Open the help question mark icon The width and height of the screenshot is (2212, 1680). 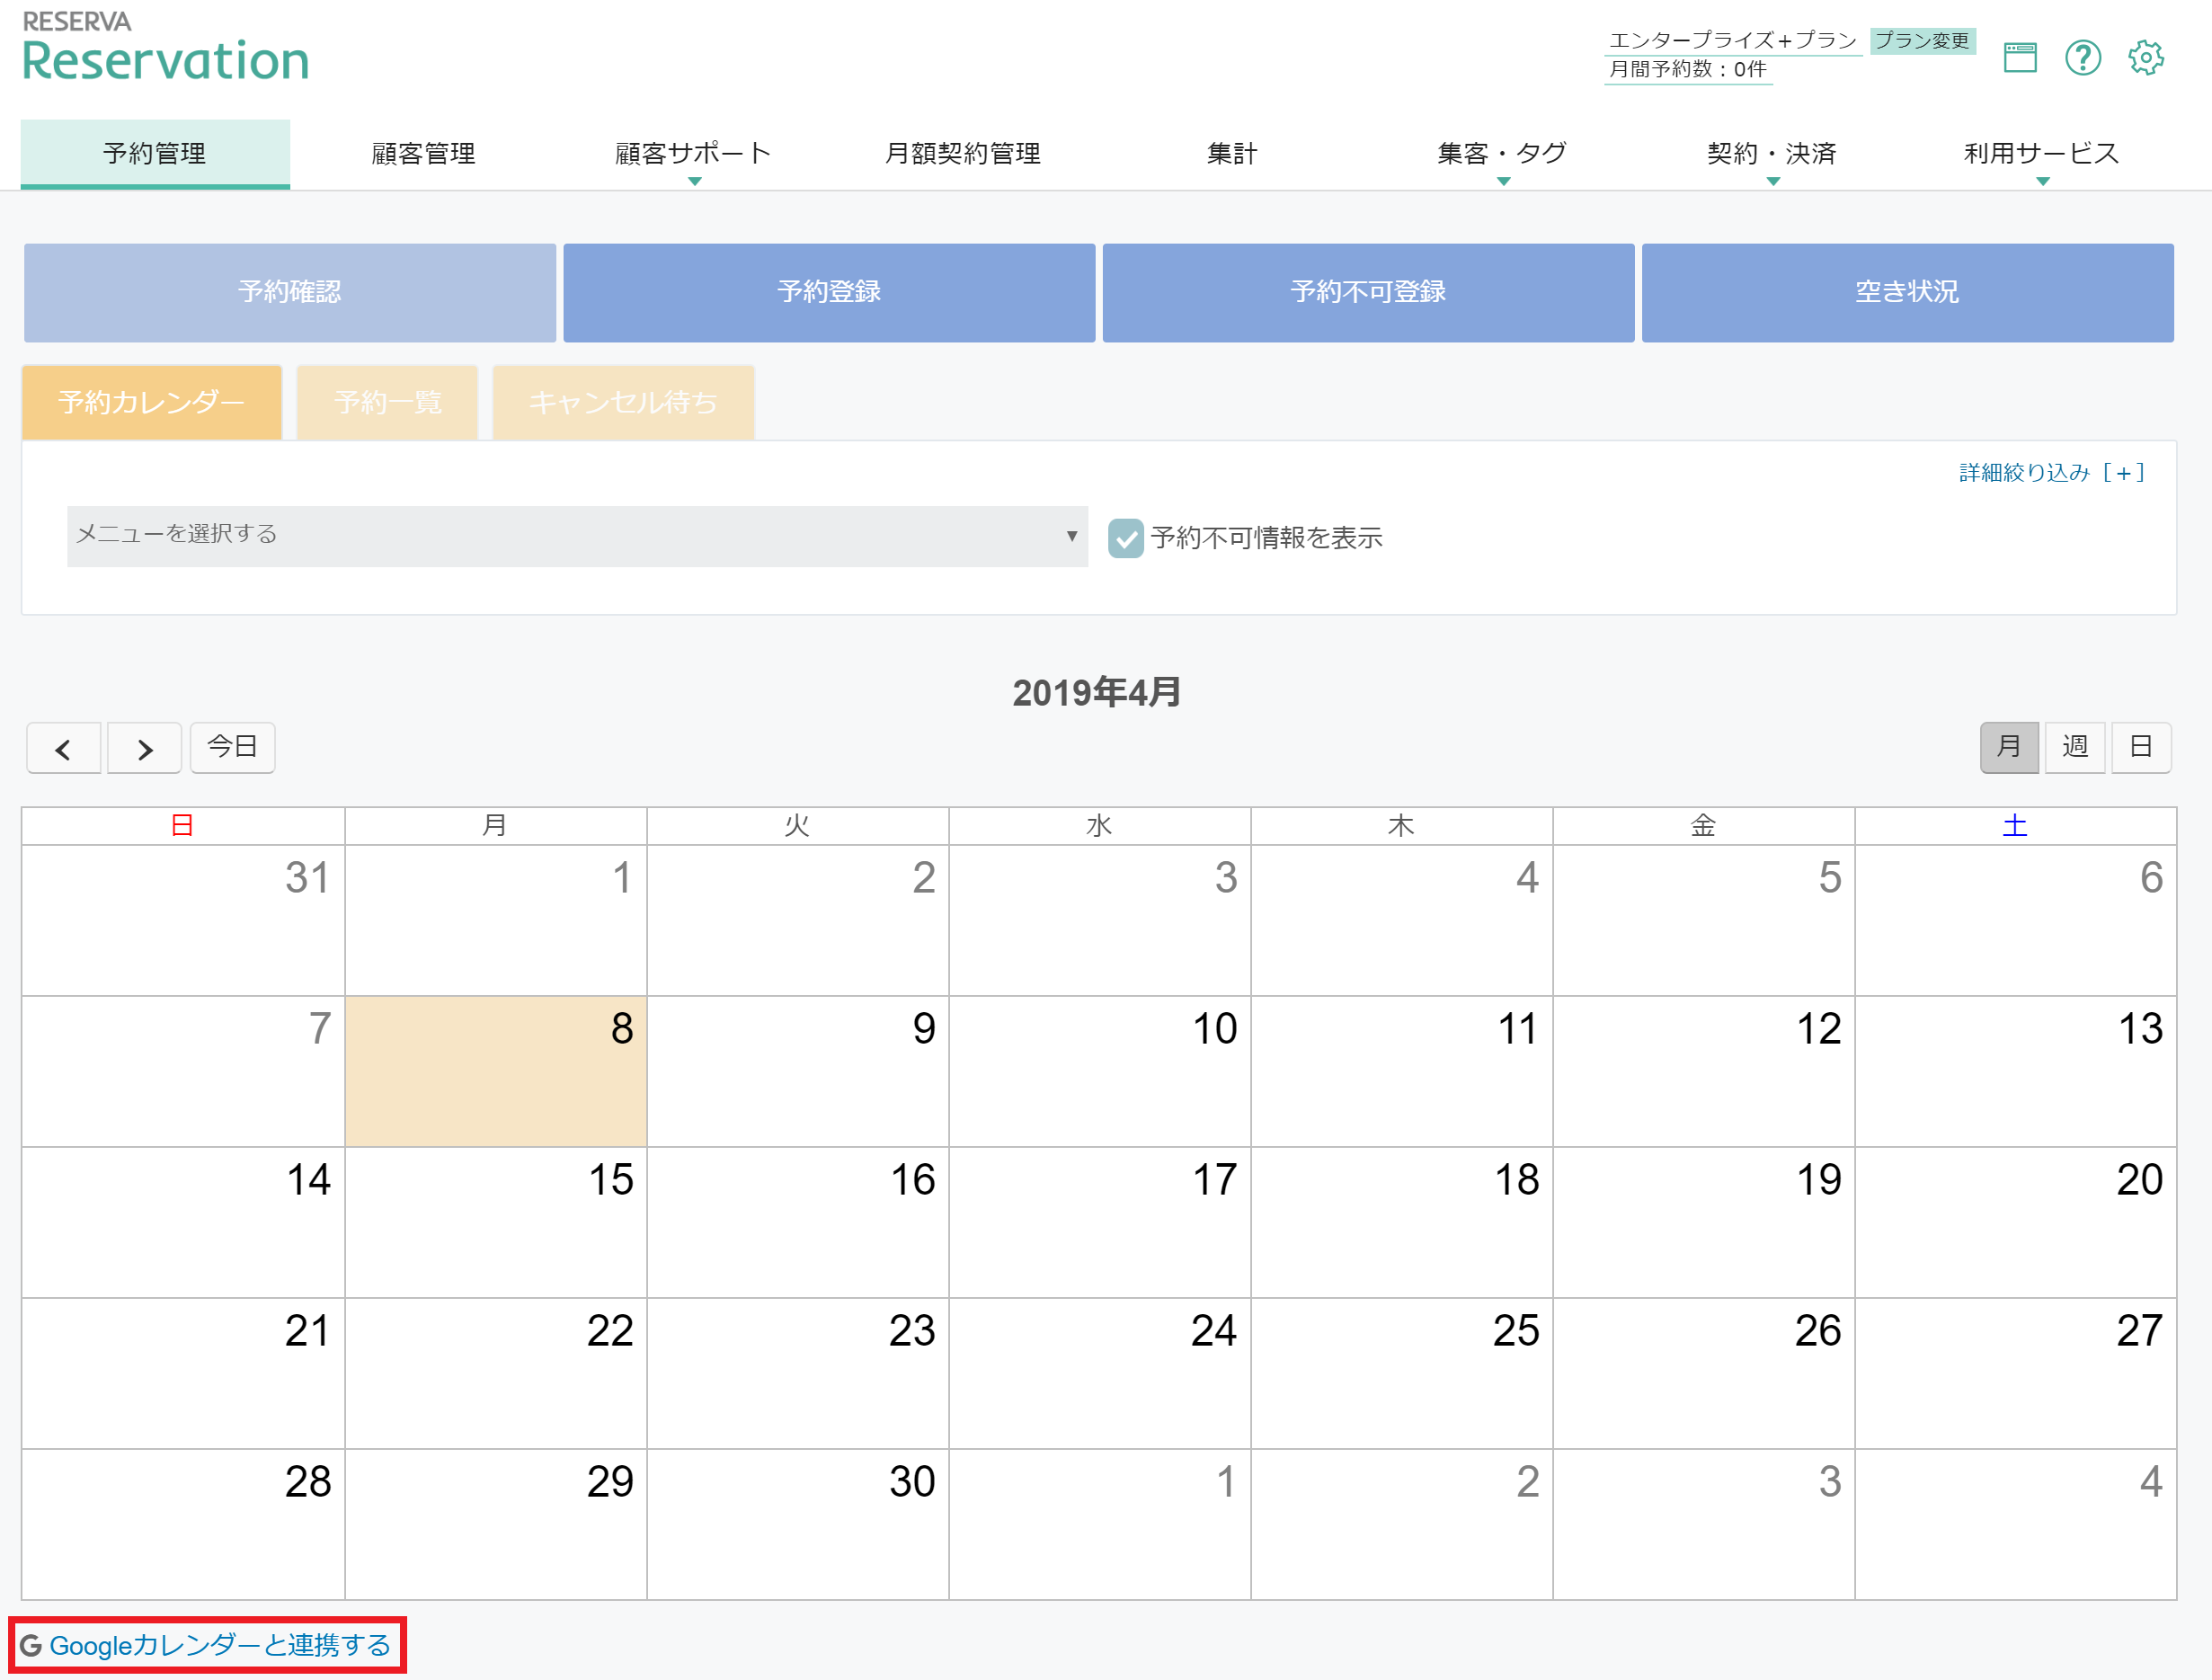pos(2082,57)
